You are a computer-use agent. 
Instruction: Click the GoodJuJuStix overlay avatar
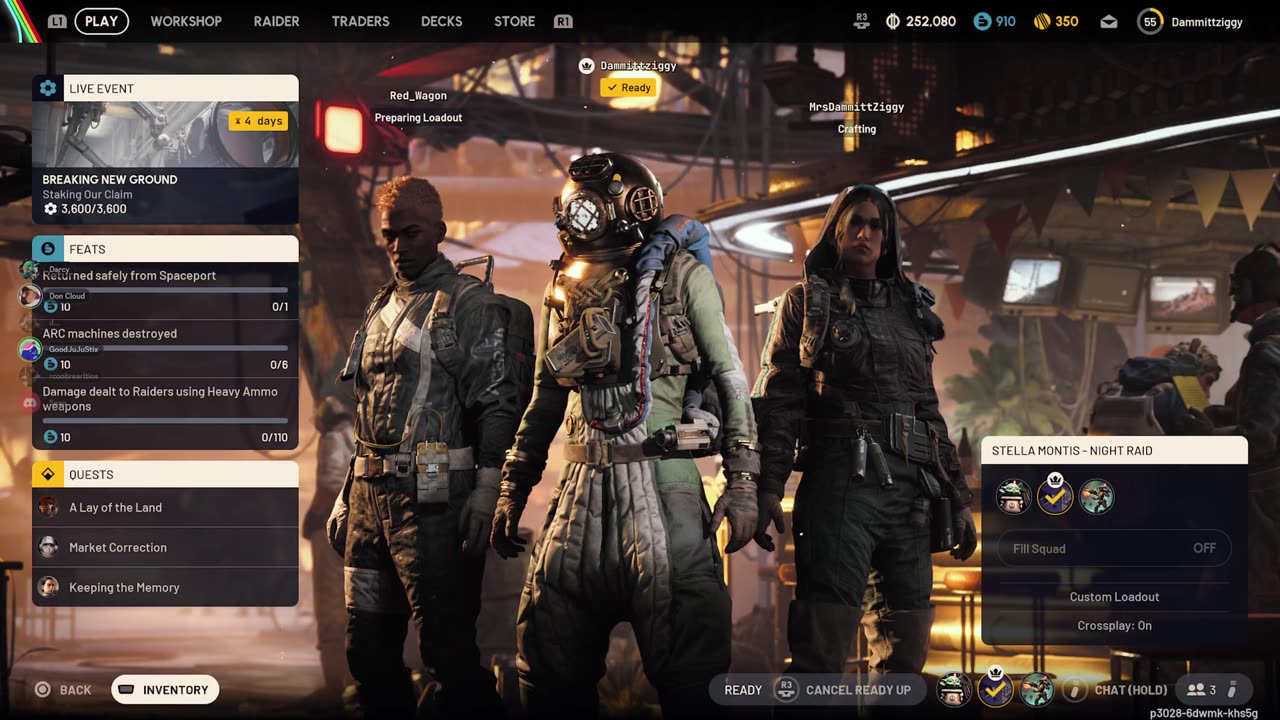click(x=30, y=349)
